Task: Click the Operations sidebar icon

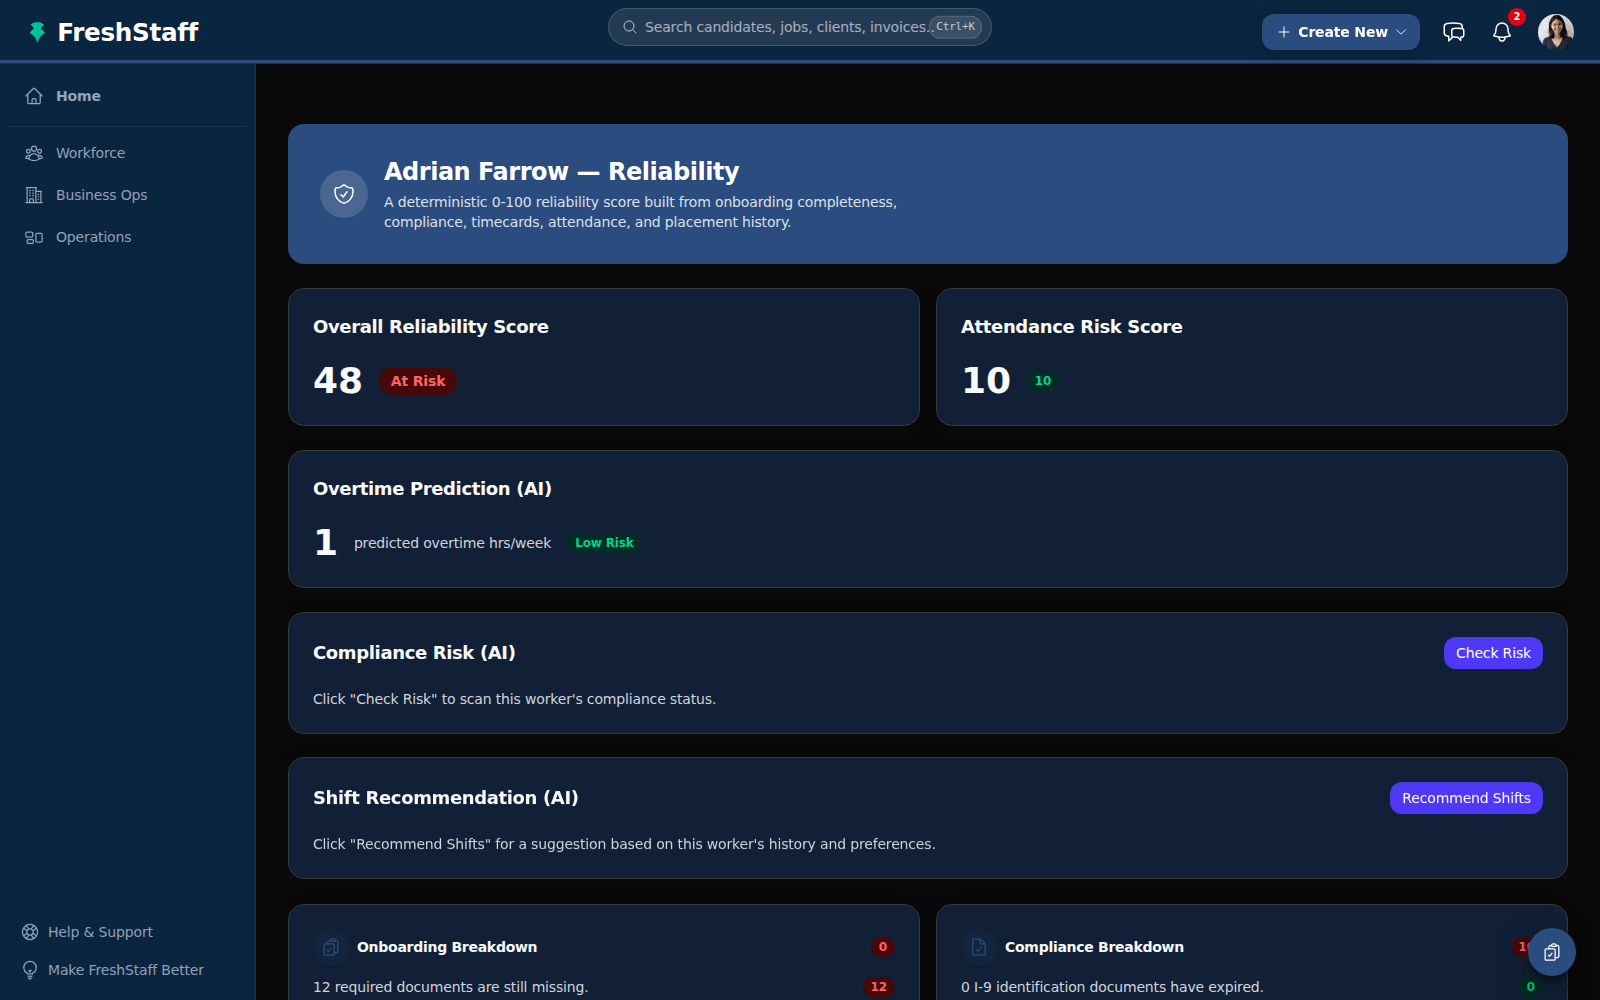Action: 34,237
